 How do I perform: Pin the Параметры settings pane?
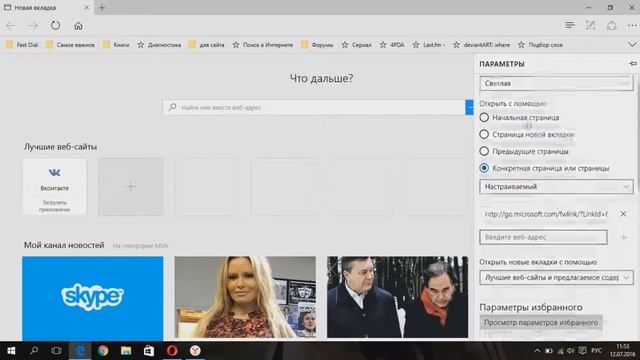point(633,64)
